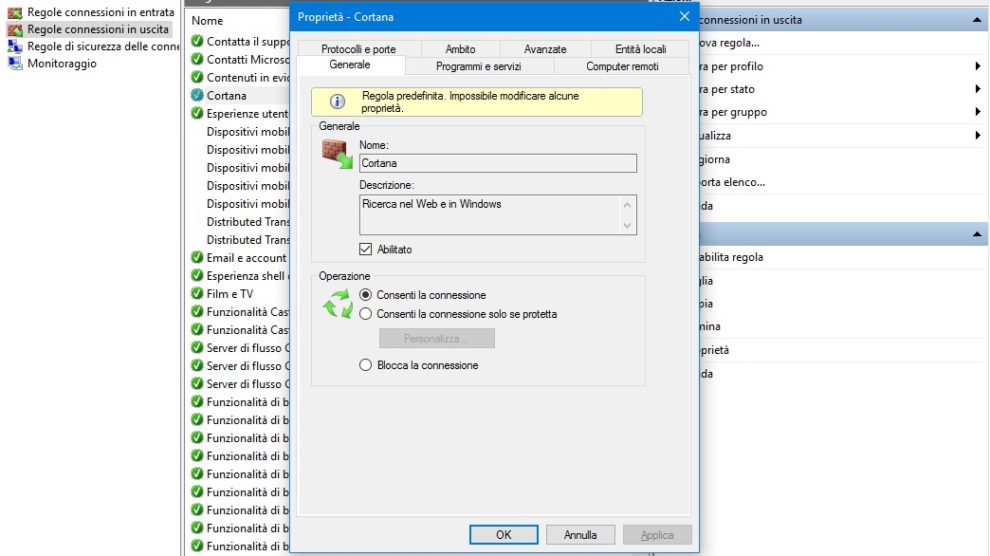The width and height of the screenshot is (990, 556).
Task: Click green check icon beside Email e account
Action: (x=197, y=257)
